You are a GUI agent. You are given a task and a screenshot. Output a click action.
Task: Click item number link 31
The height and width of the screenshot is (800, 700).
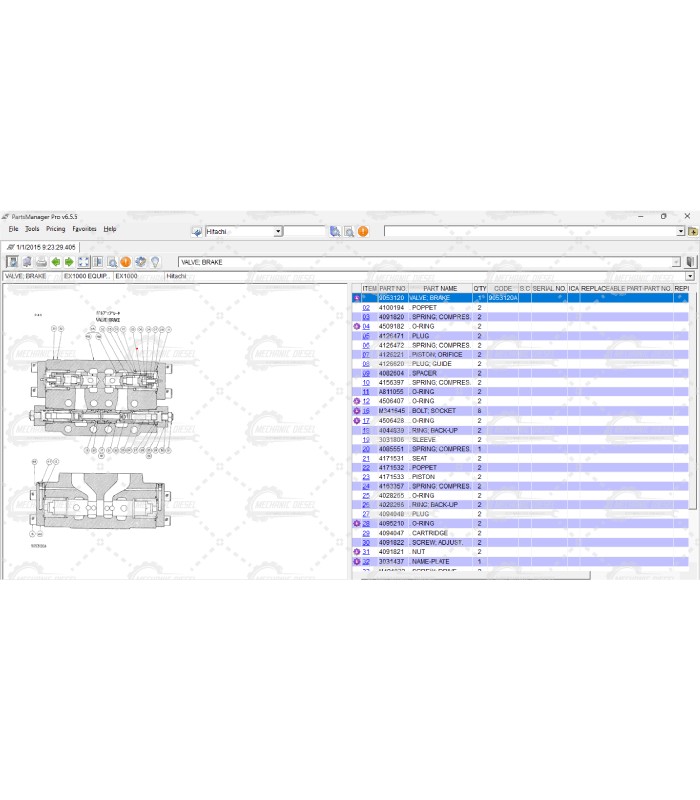[x=366, y=552]
